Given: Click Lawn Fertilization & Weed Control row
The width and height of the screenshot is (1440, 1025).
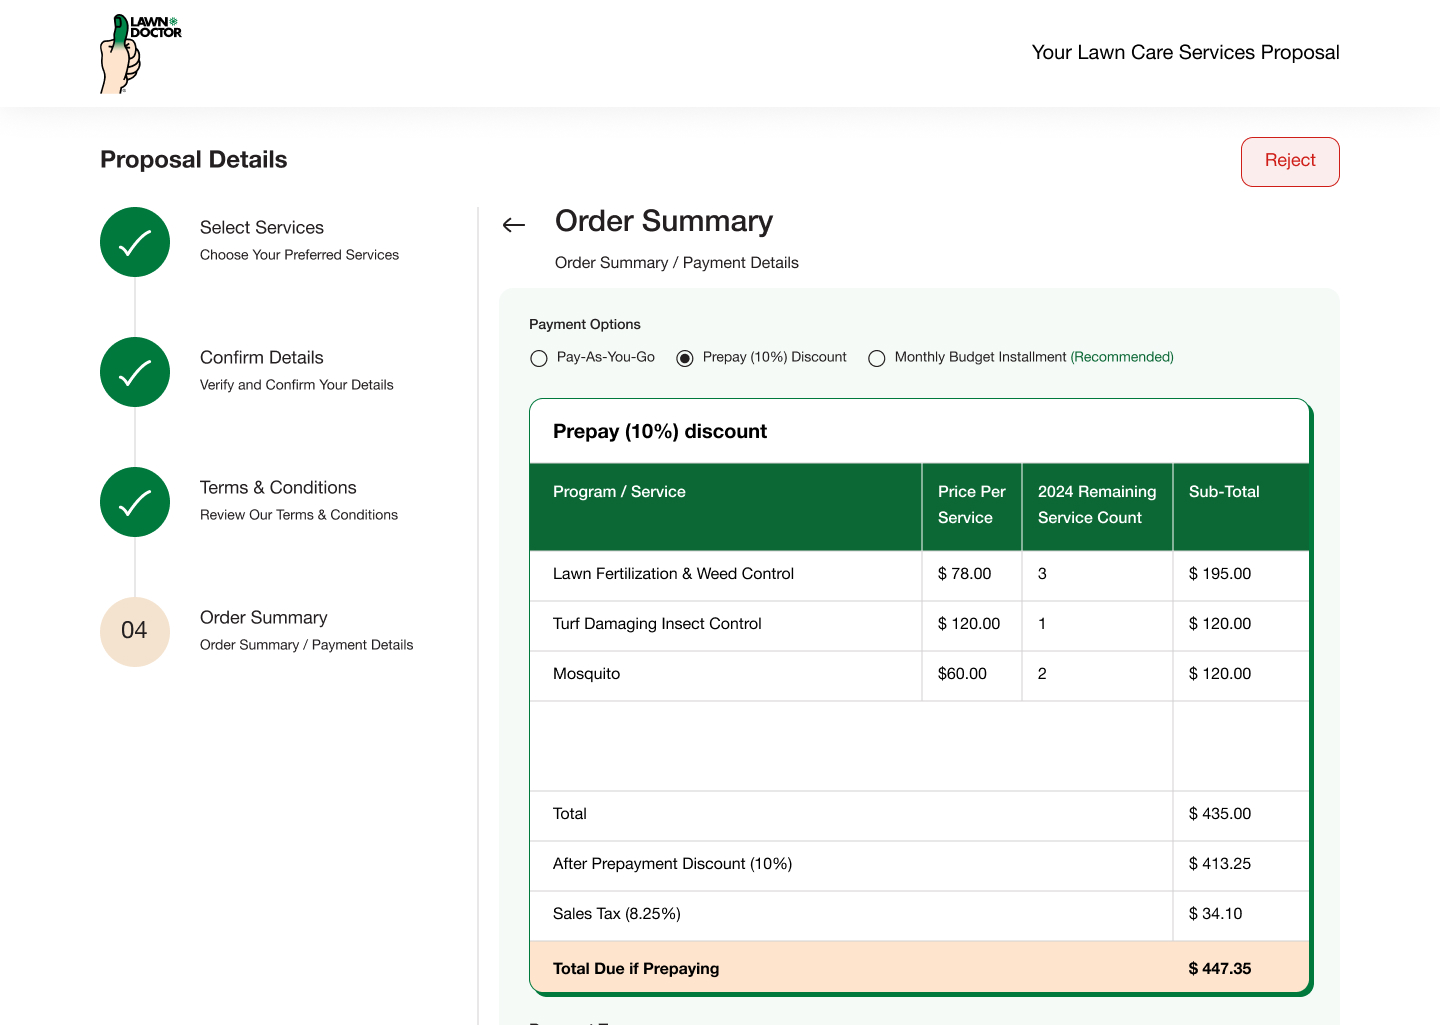Looking at the screenshot, I should (919, 575).
